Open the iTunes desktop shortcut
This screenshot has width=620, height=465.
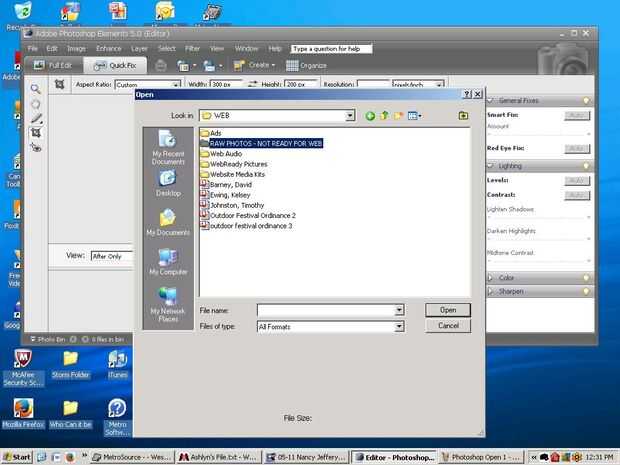click(x=117, y=365)
